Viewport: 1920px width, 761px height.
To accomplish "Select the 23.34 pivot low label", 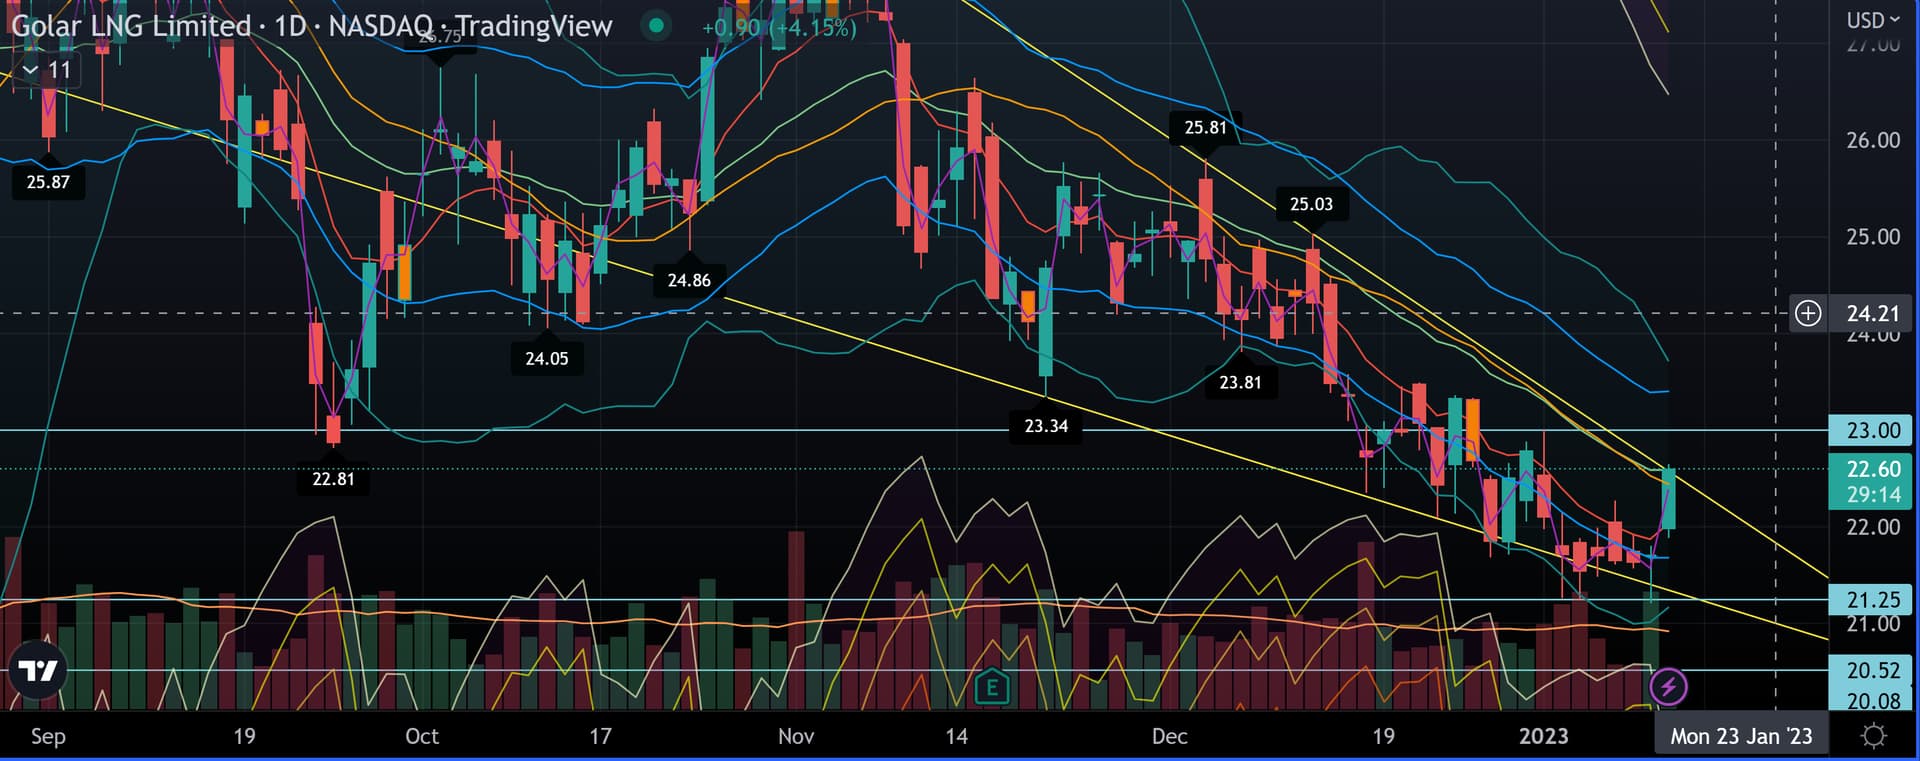I will point(1046,426).
